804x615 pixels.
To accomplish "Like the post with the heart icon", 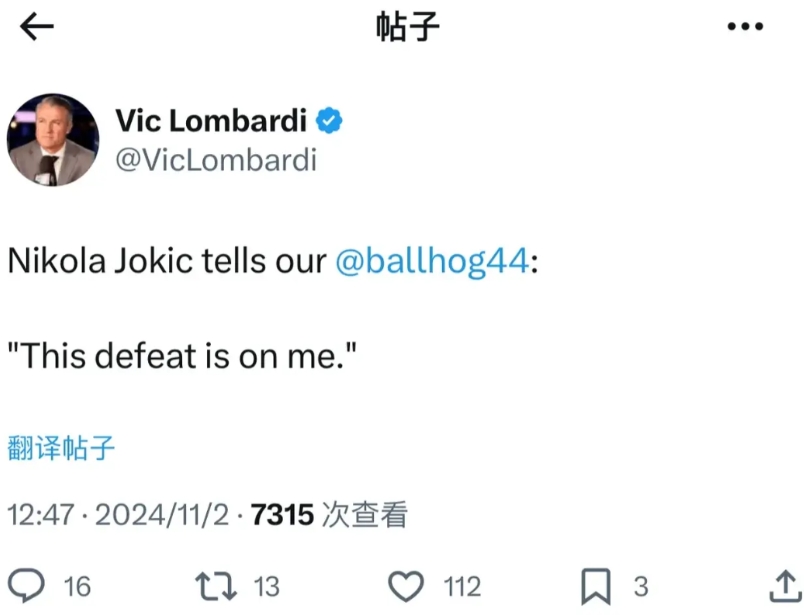I will click(406, 585).
